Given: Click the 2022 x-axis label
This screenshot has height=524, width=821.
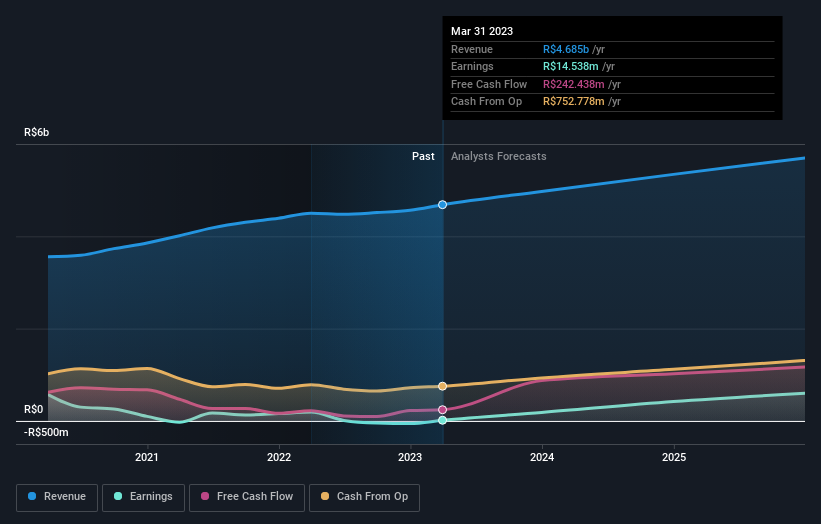Looking at the screenshot, I should coord(279,457).
